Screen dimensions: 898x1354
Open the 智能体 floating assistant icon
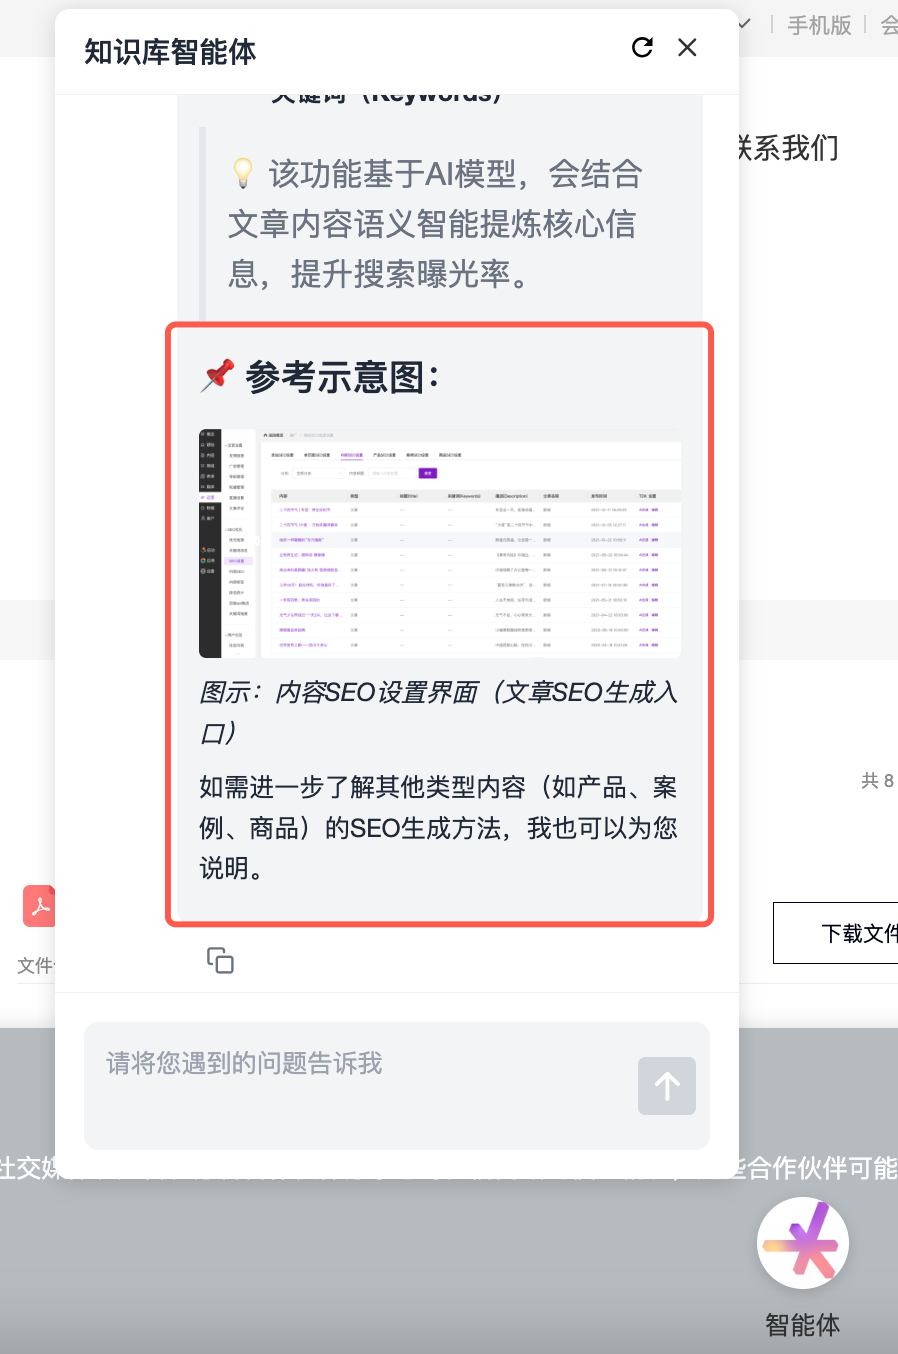(x=803, y=1243)
